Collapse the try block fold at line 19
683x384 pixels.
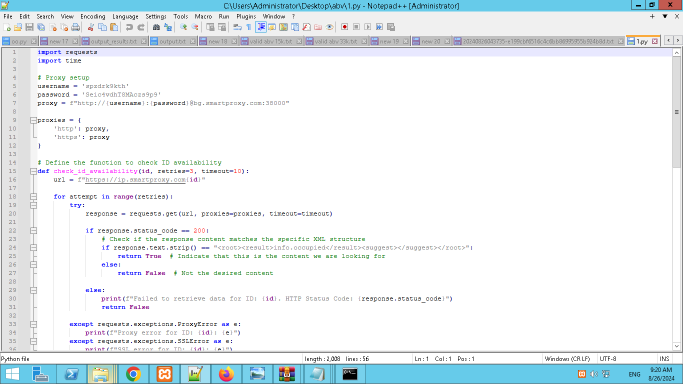pyautogui.click(x=34, y=205)
